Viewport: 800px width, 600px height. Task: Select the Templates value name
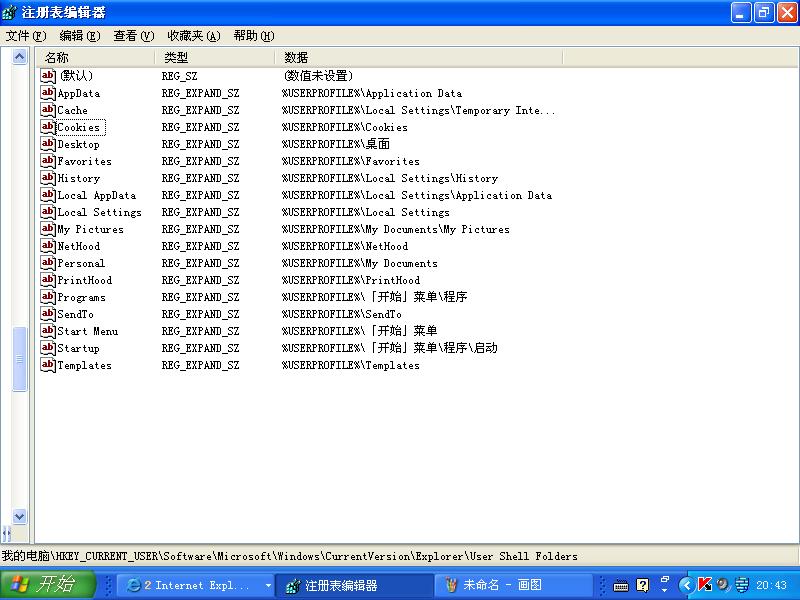(84, 365)
